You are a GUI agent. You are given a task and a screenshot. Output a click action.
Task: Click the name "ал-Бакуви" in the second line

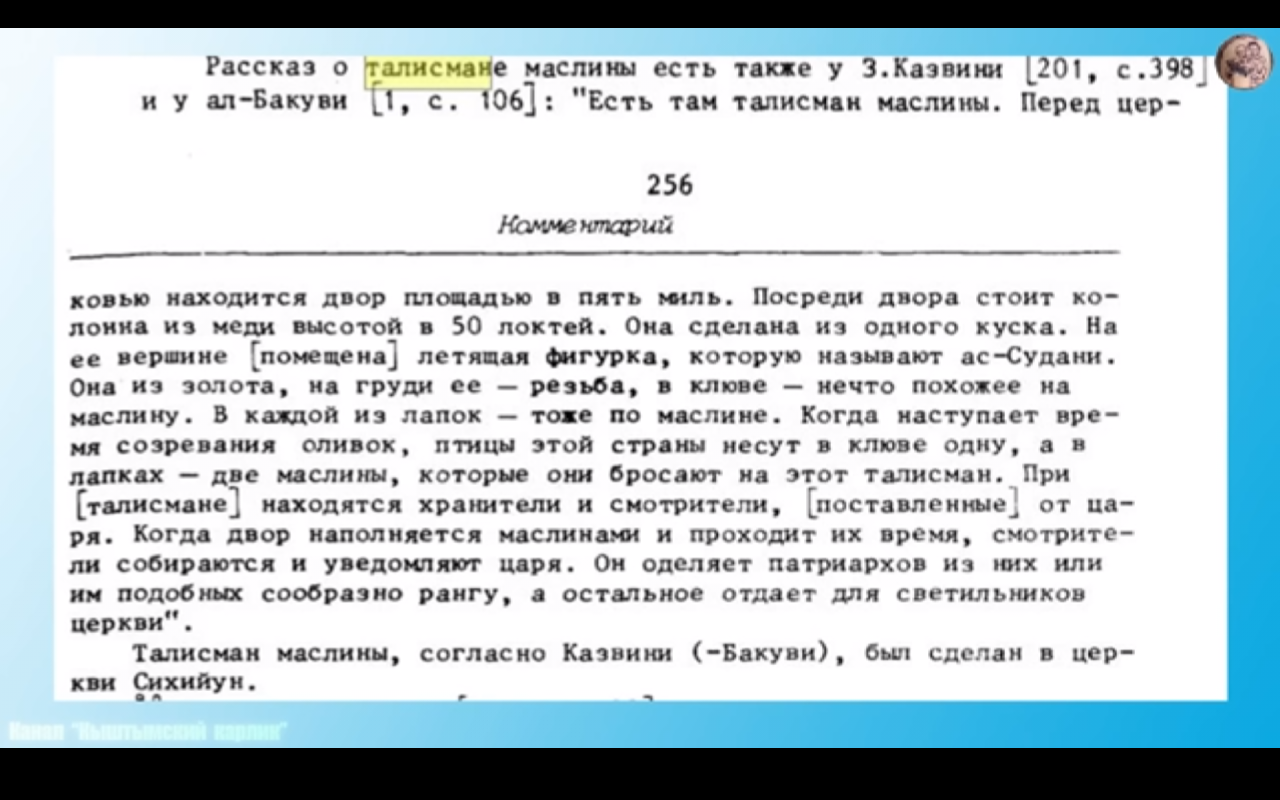[x=277, y=102]
